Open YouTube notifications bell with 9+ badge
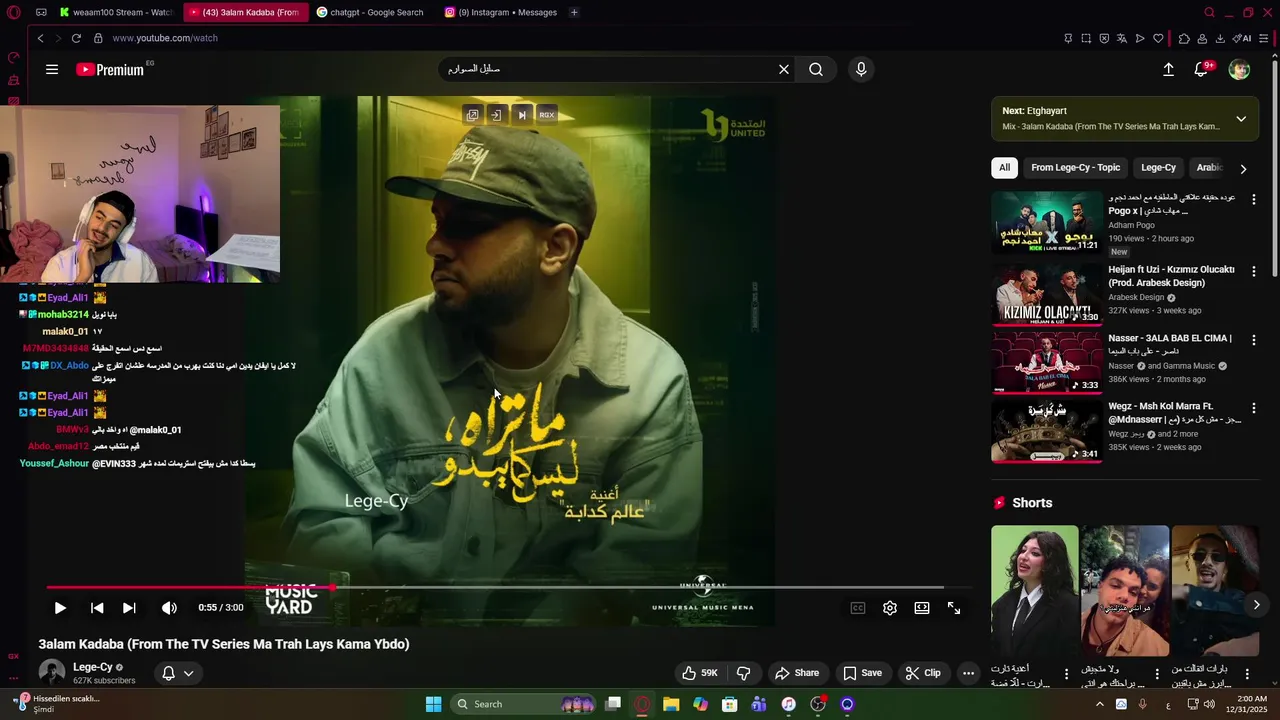Screen dimensions: 1280x720 pos(1202,68)
